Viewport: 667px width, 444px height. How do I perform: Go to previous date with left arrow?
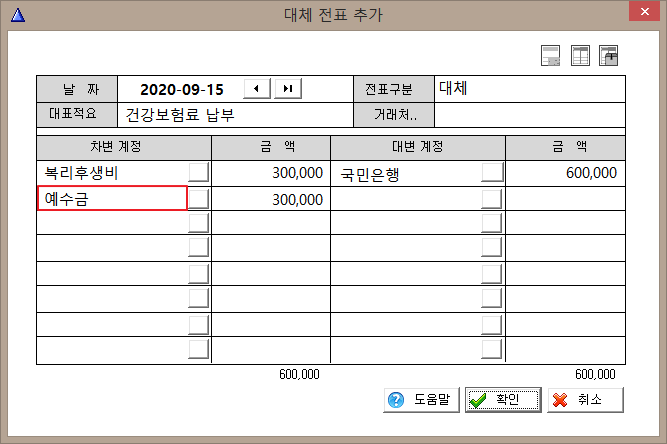(257, 88)
